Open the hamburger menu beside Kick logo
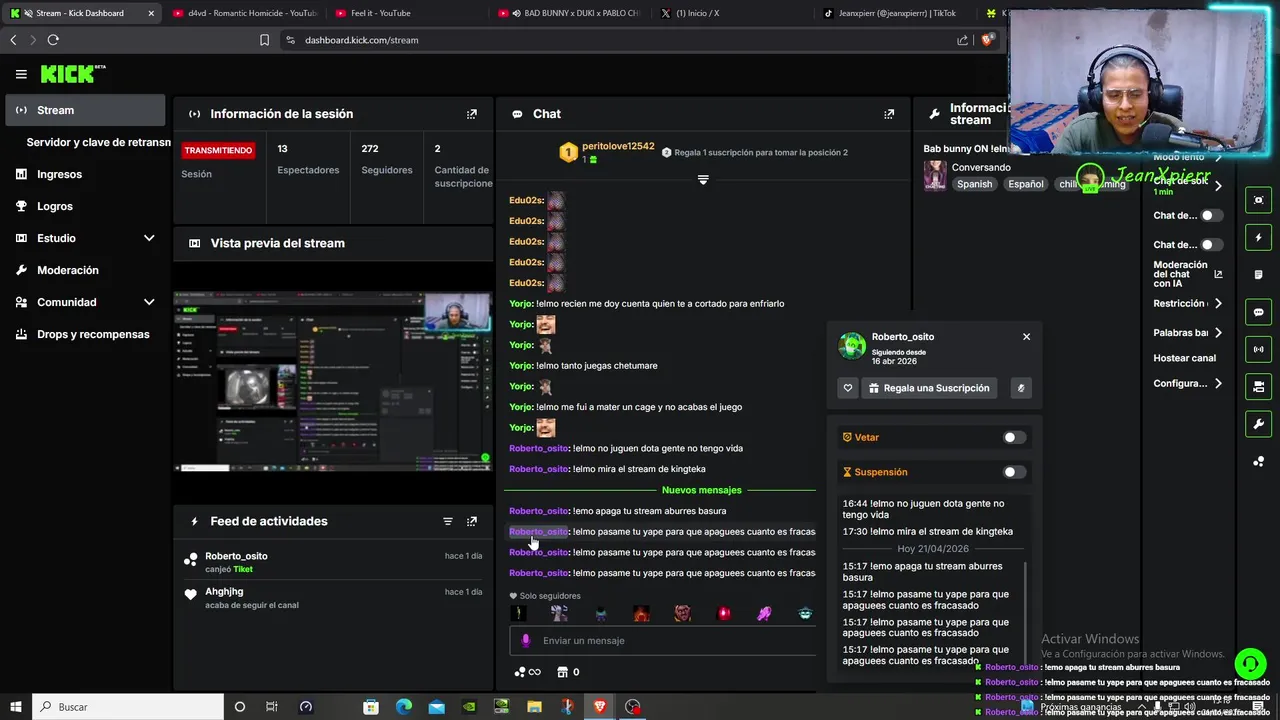 (x=21, y=74)
